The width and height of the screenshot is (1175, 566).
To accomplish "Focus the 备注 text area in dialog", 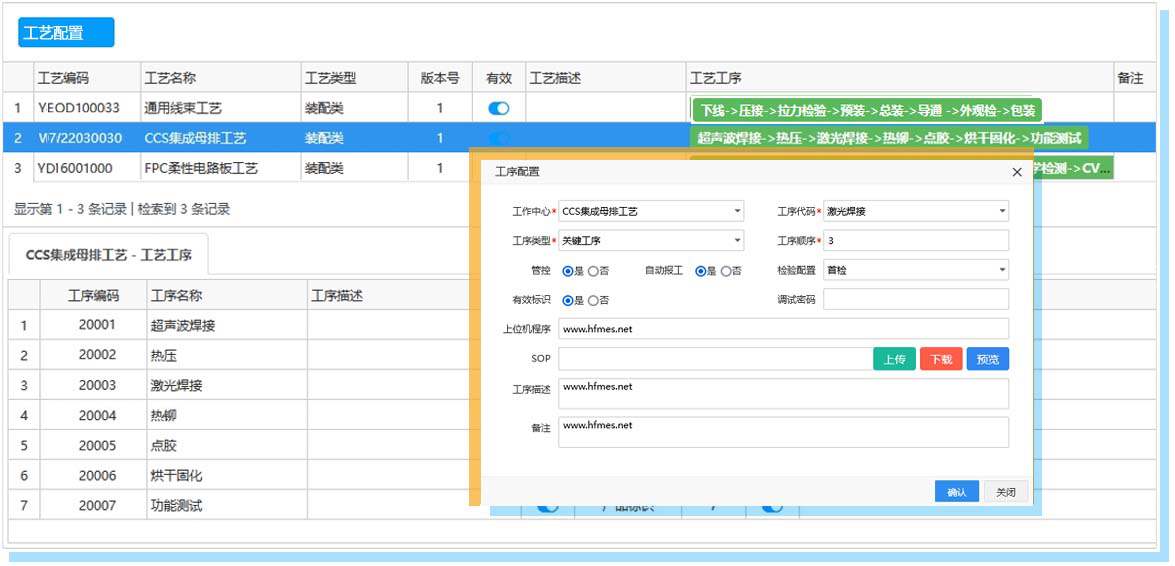I will tap(783, 433).
